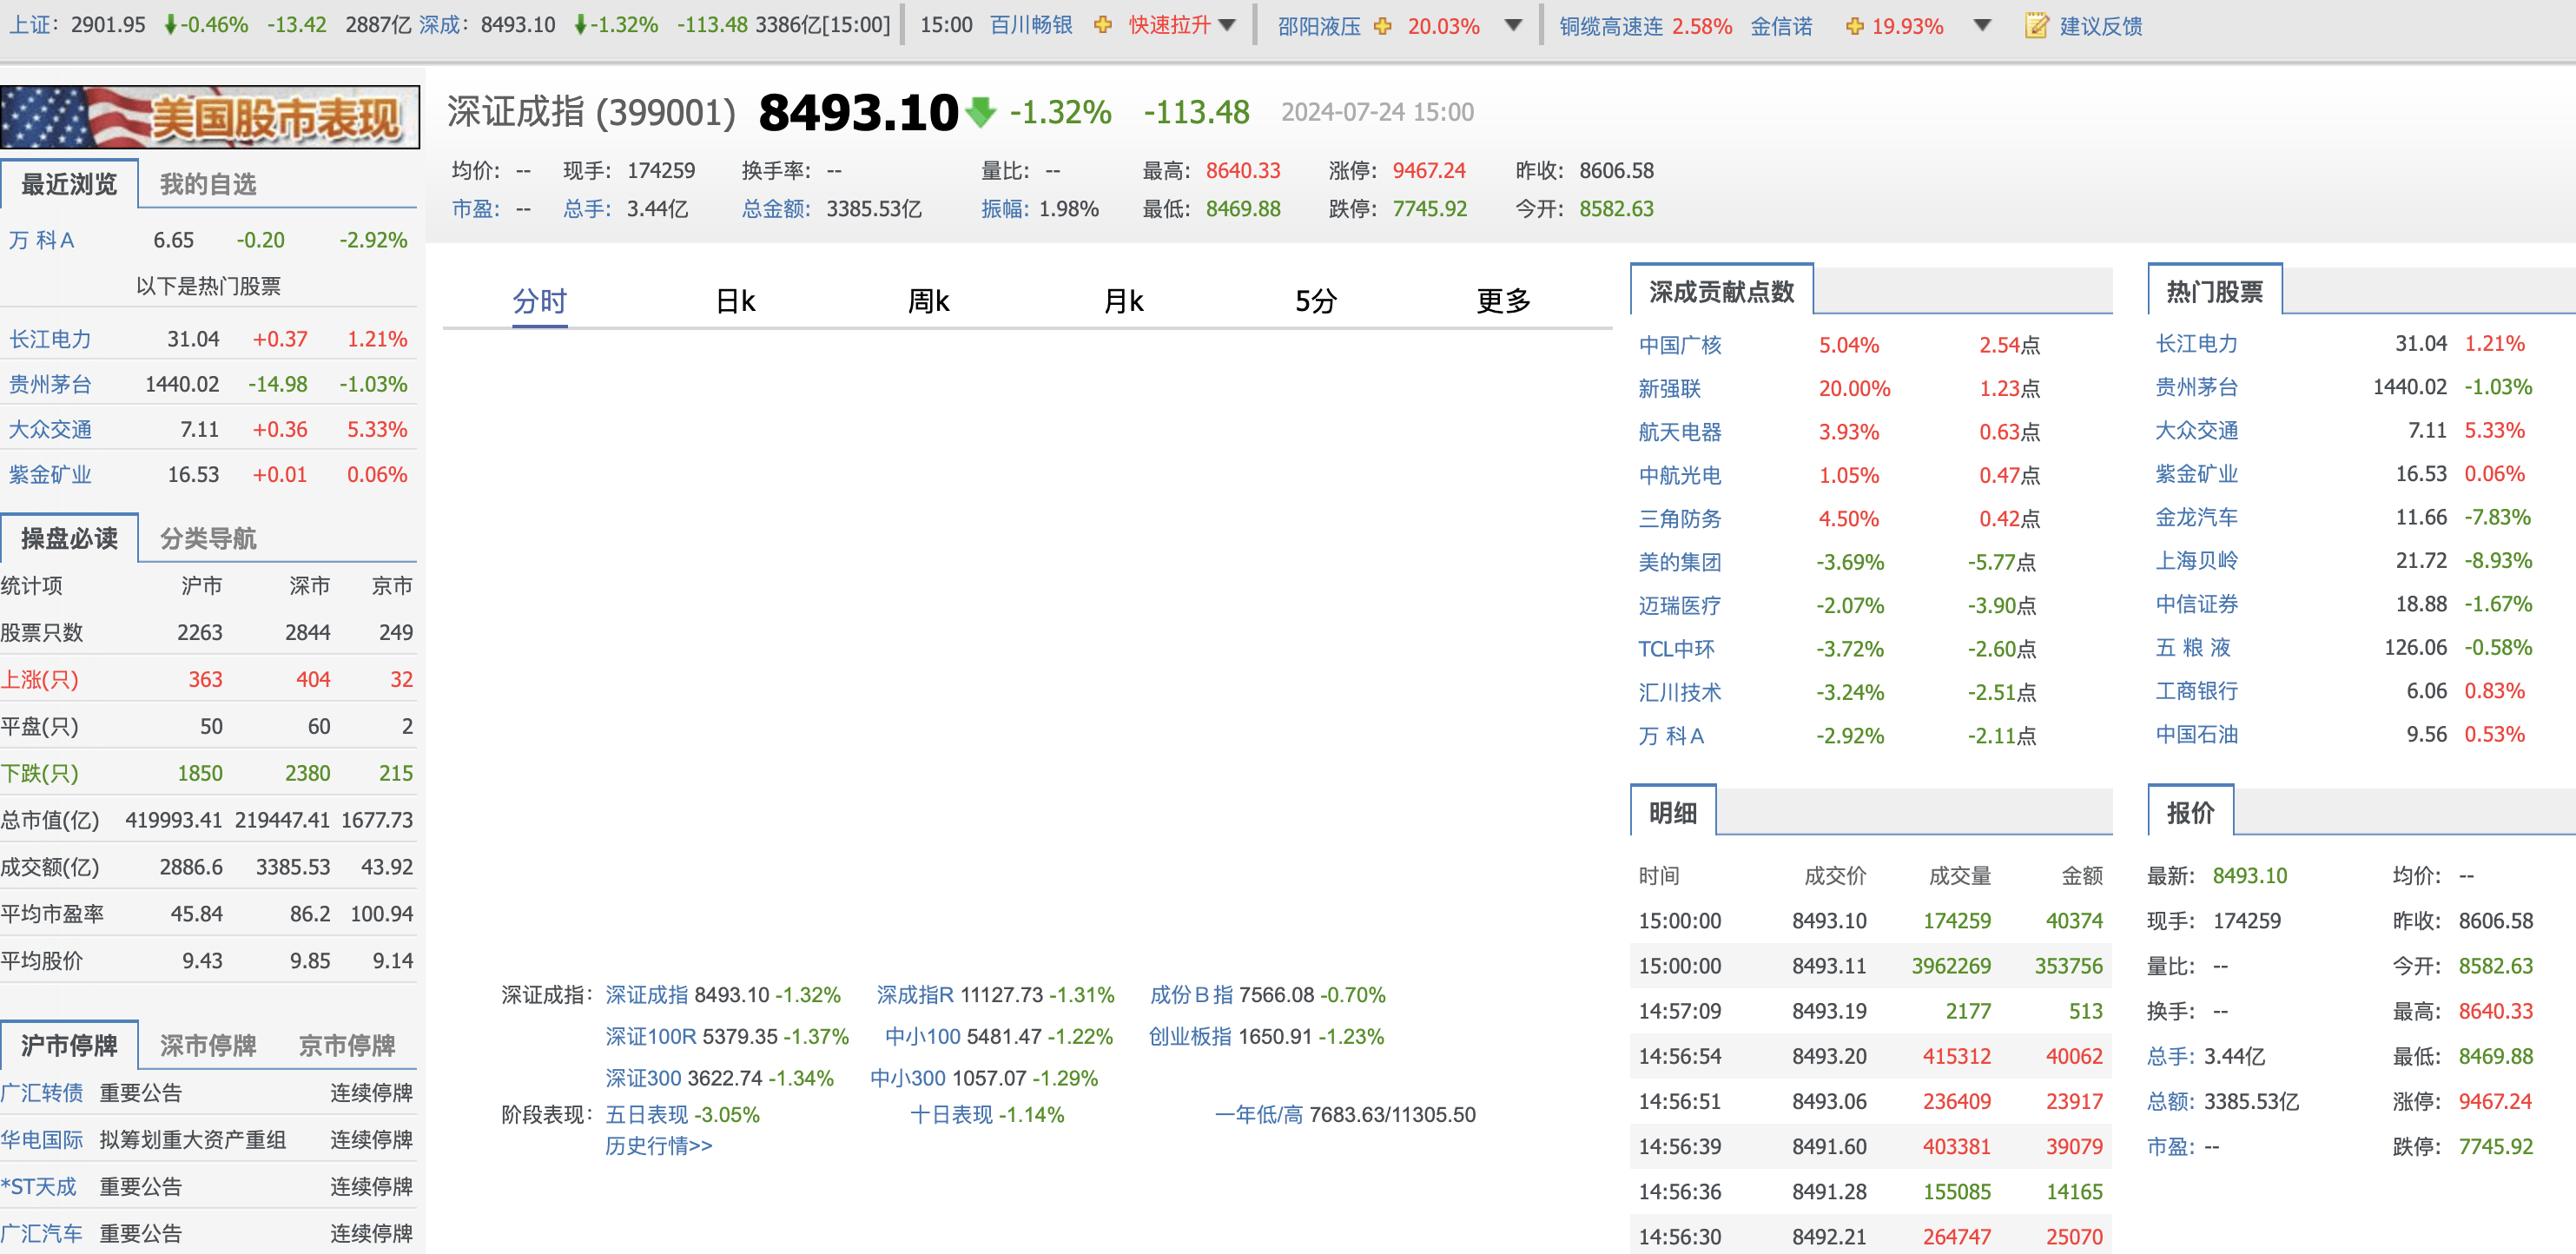Open the 深证300 index link

pyautogui.click(x=643, y=1078)
